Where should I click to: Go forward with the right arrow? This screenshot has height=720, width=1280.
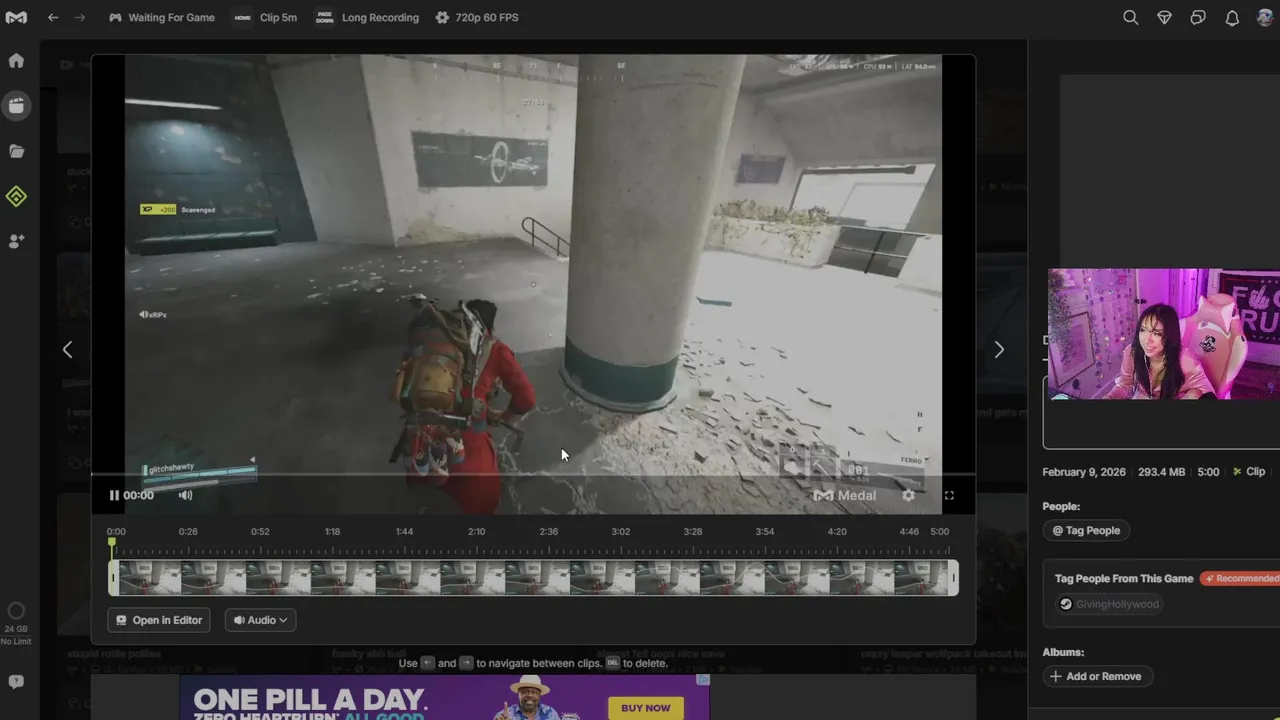tap(80, 17)
